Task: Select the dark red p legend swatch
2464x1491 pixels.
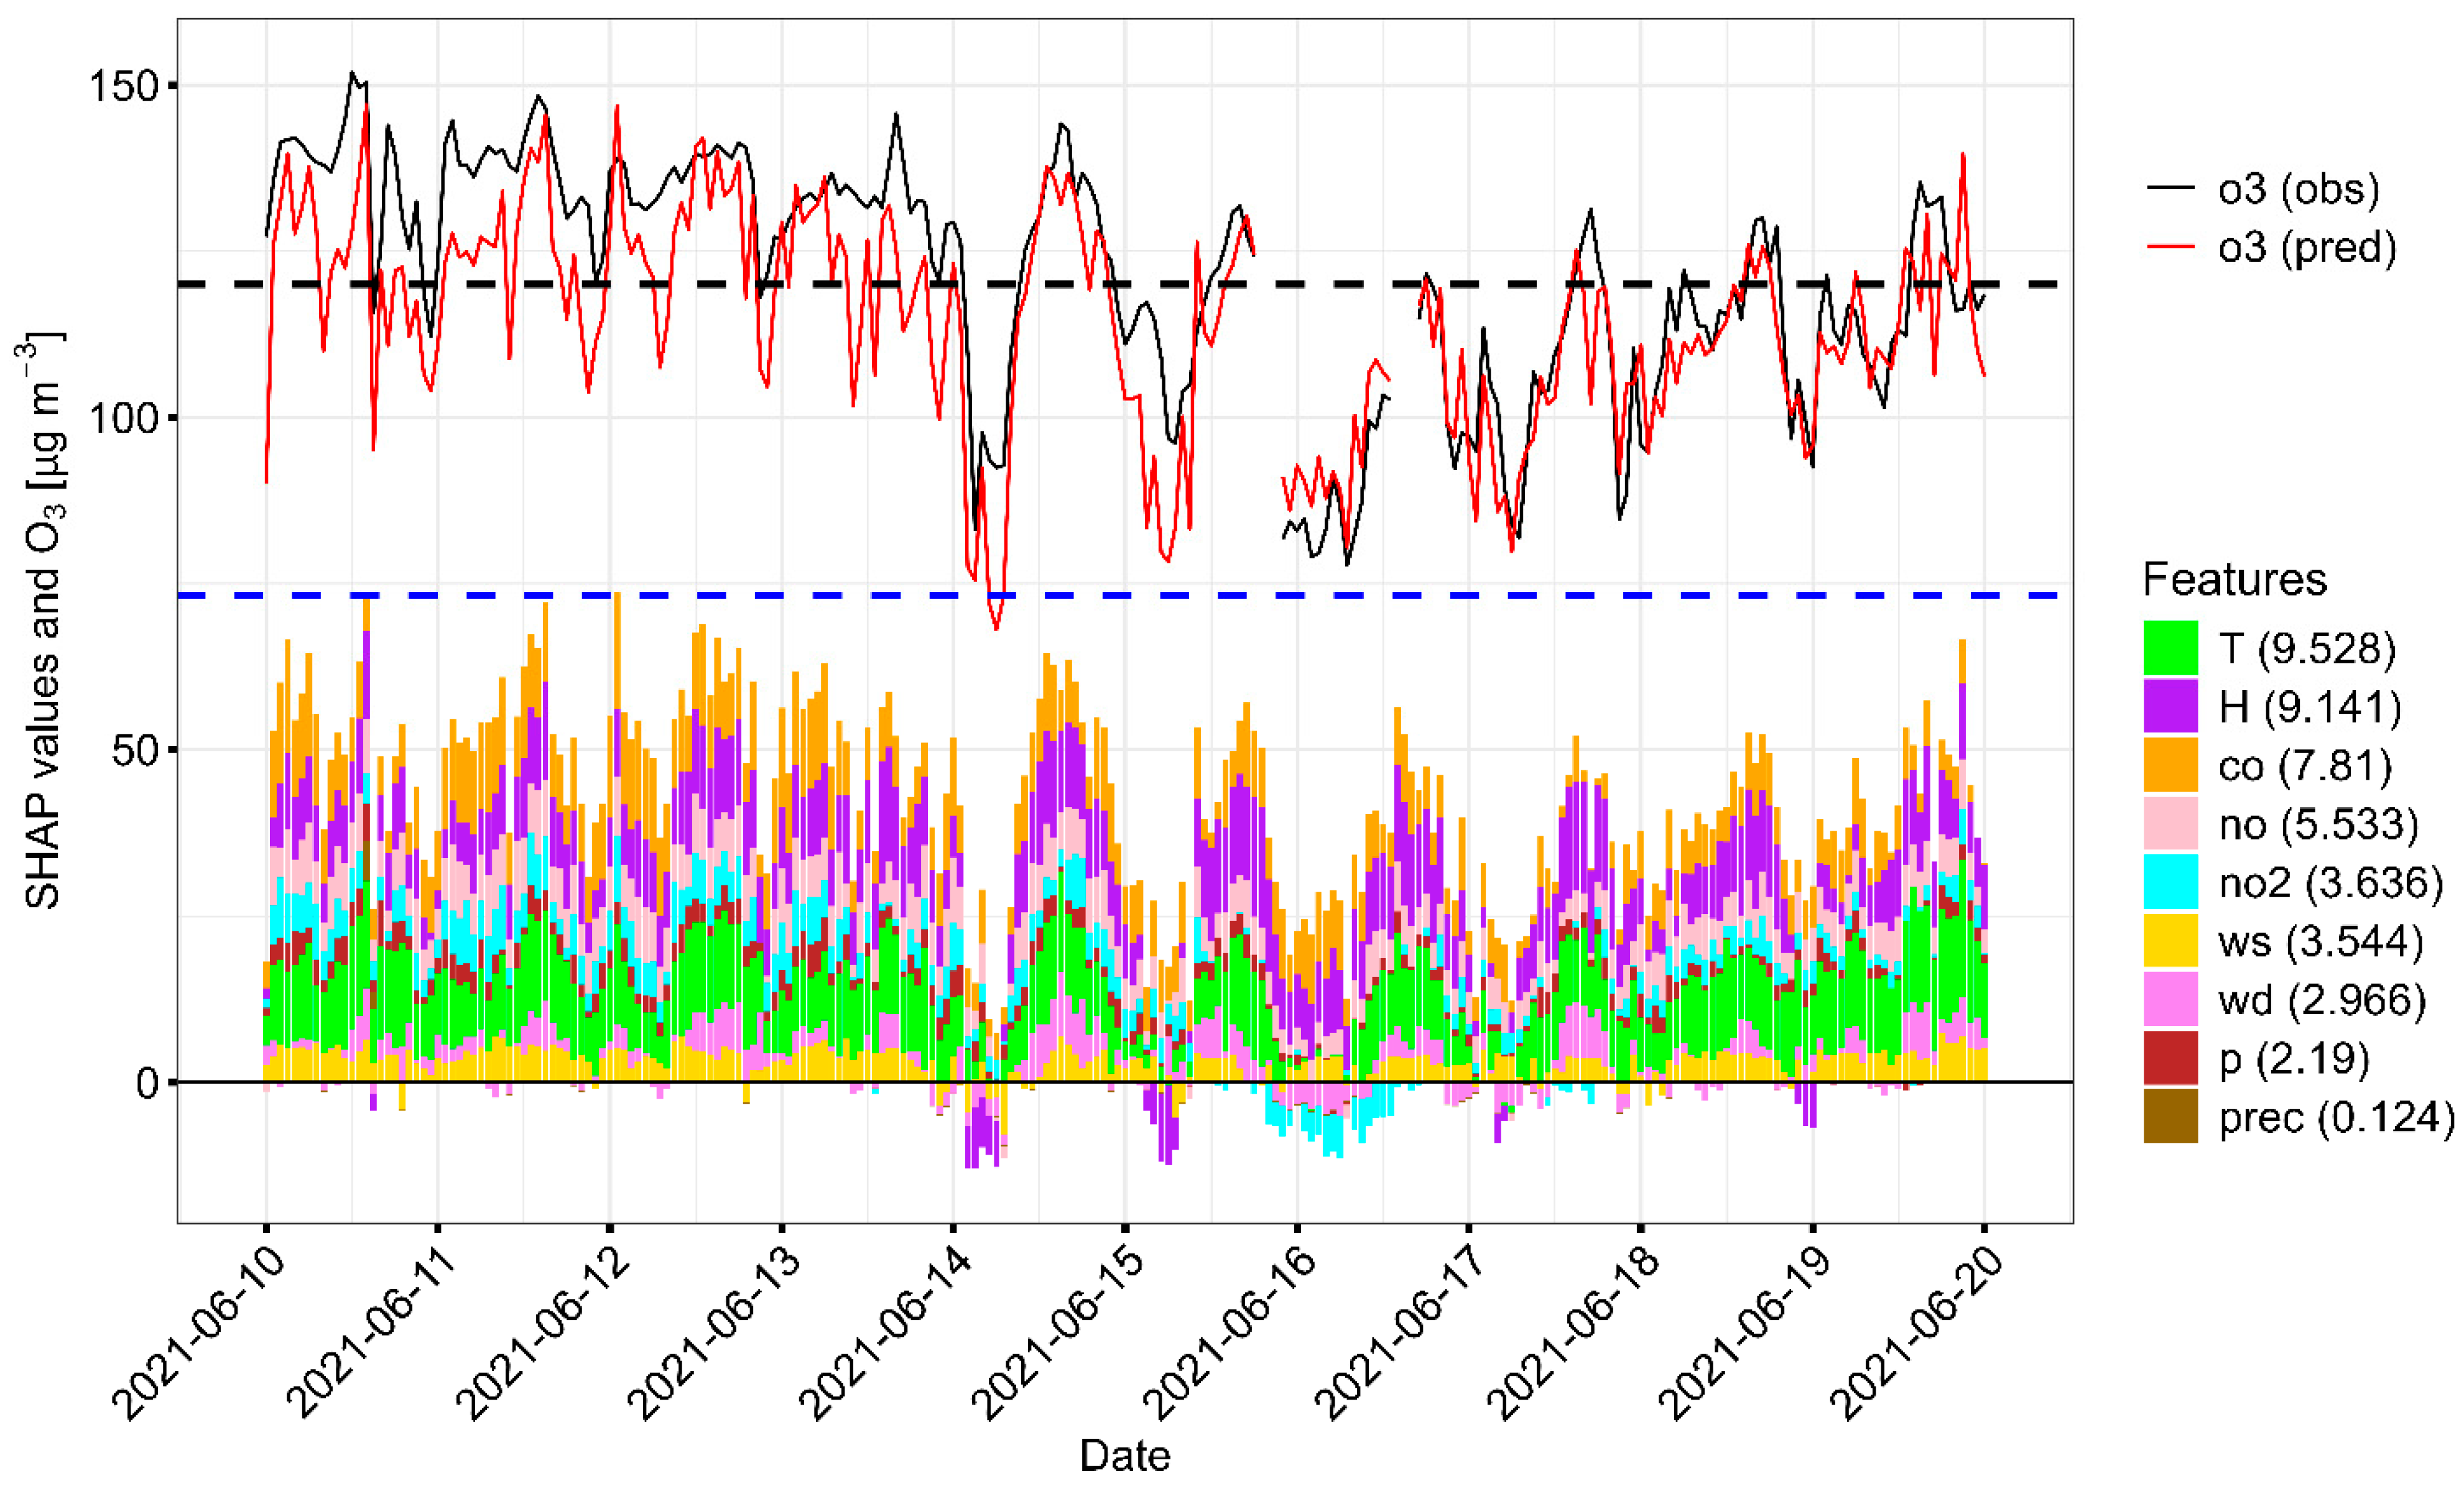Action: pos(2170,1058)
